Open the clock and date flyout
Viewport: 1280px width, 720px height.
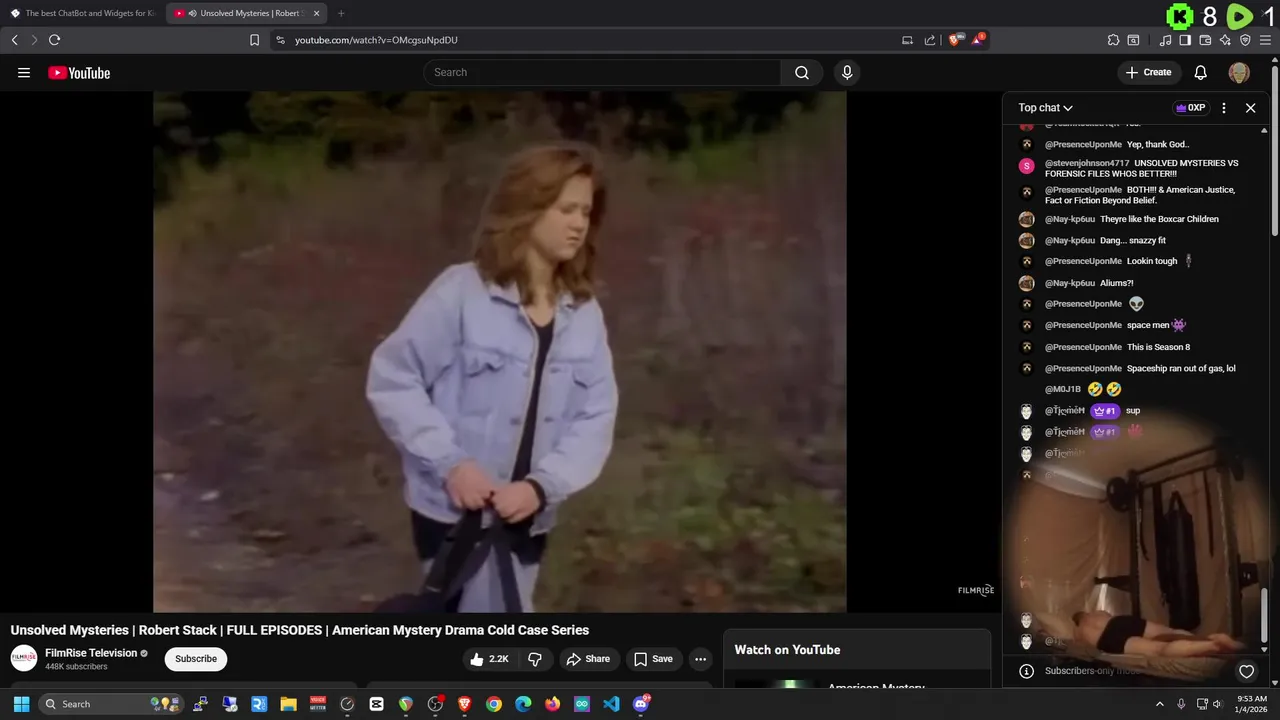1252,704
